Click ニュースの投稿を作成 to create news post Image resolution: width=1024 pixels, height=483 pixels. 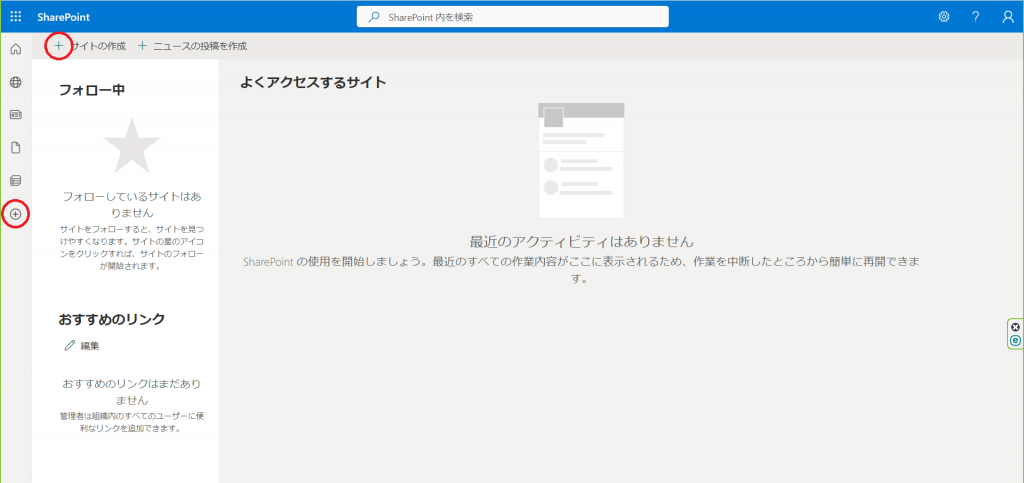tap(199, 46)
